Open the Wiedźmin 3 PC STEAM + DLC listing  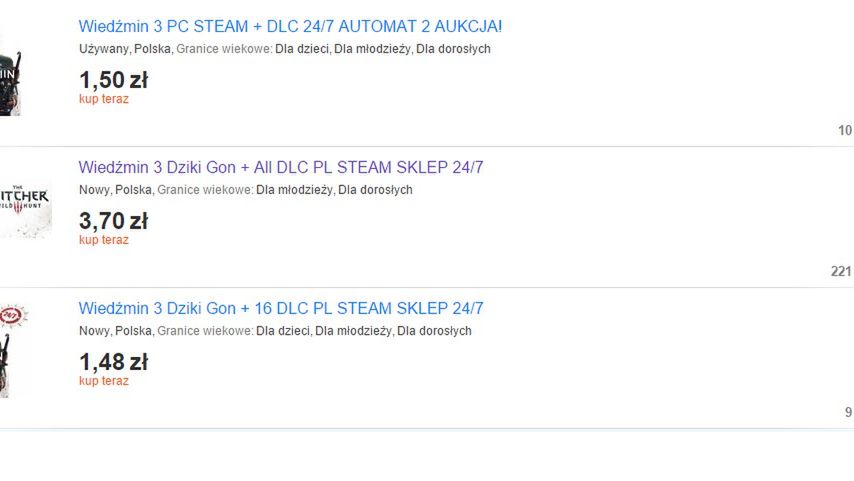click(x=290, y=26)
